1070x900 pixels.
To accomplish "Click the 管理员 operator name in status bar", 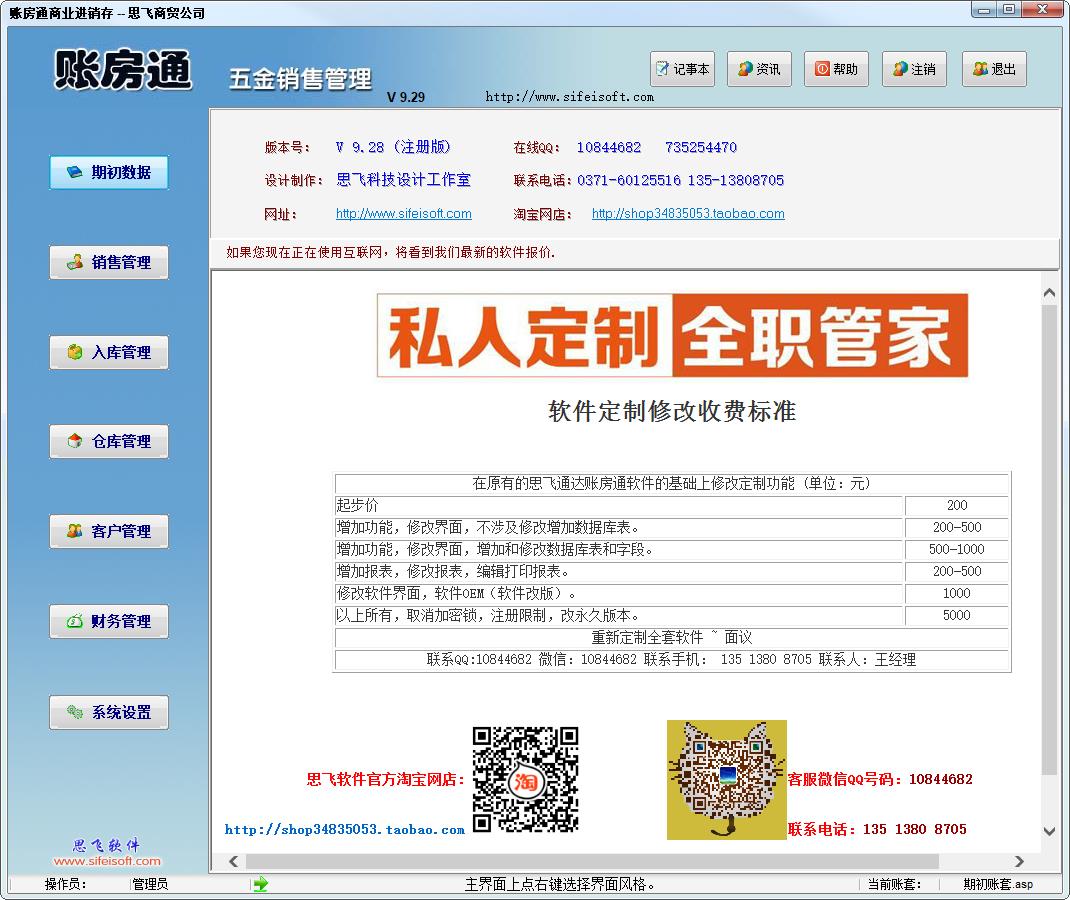I will (150, 884).
